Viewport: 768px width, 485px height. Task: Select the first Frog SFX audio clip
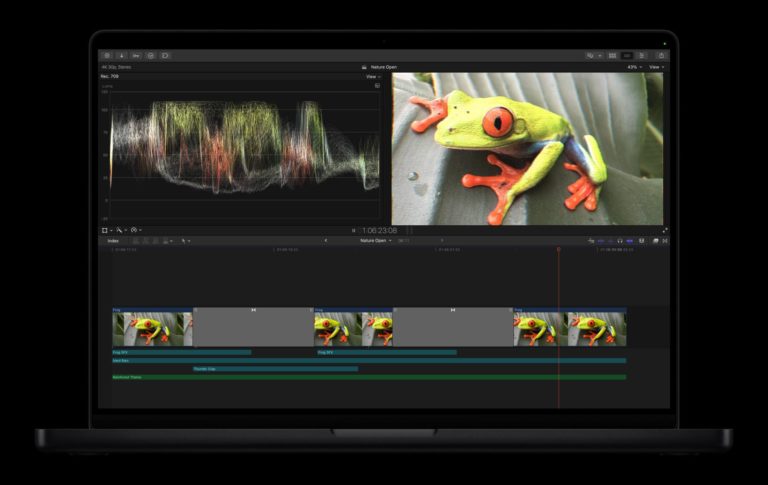coord(182,352)
